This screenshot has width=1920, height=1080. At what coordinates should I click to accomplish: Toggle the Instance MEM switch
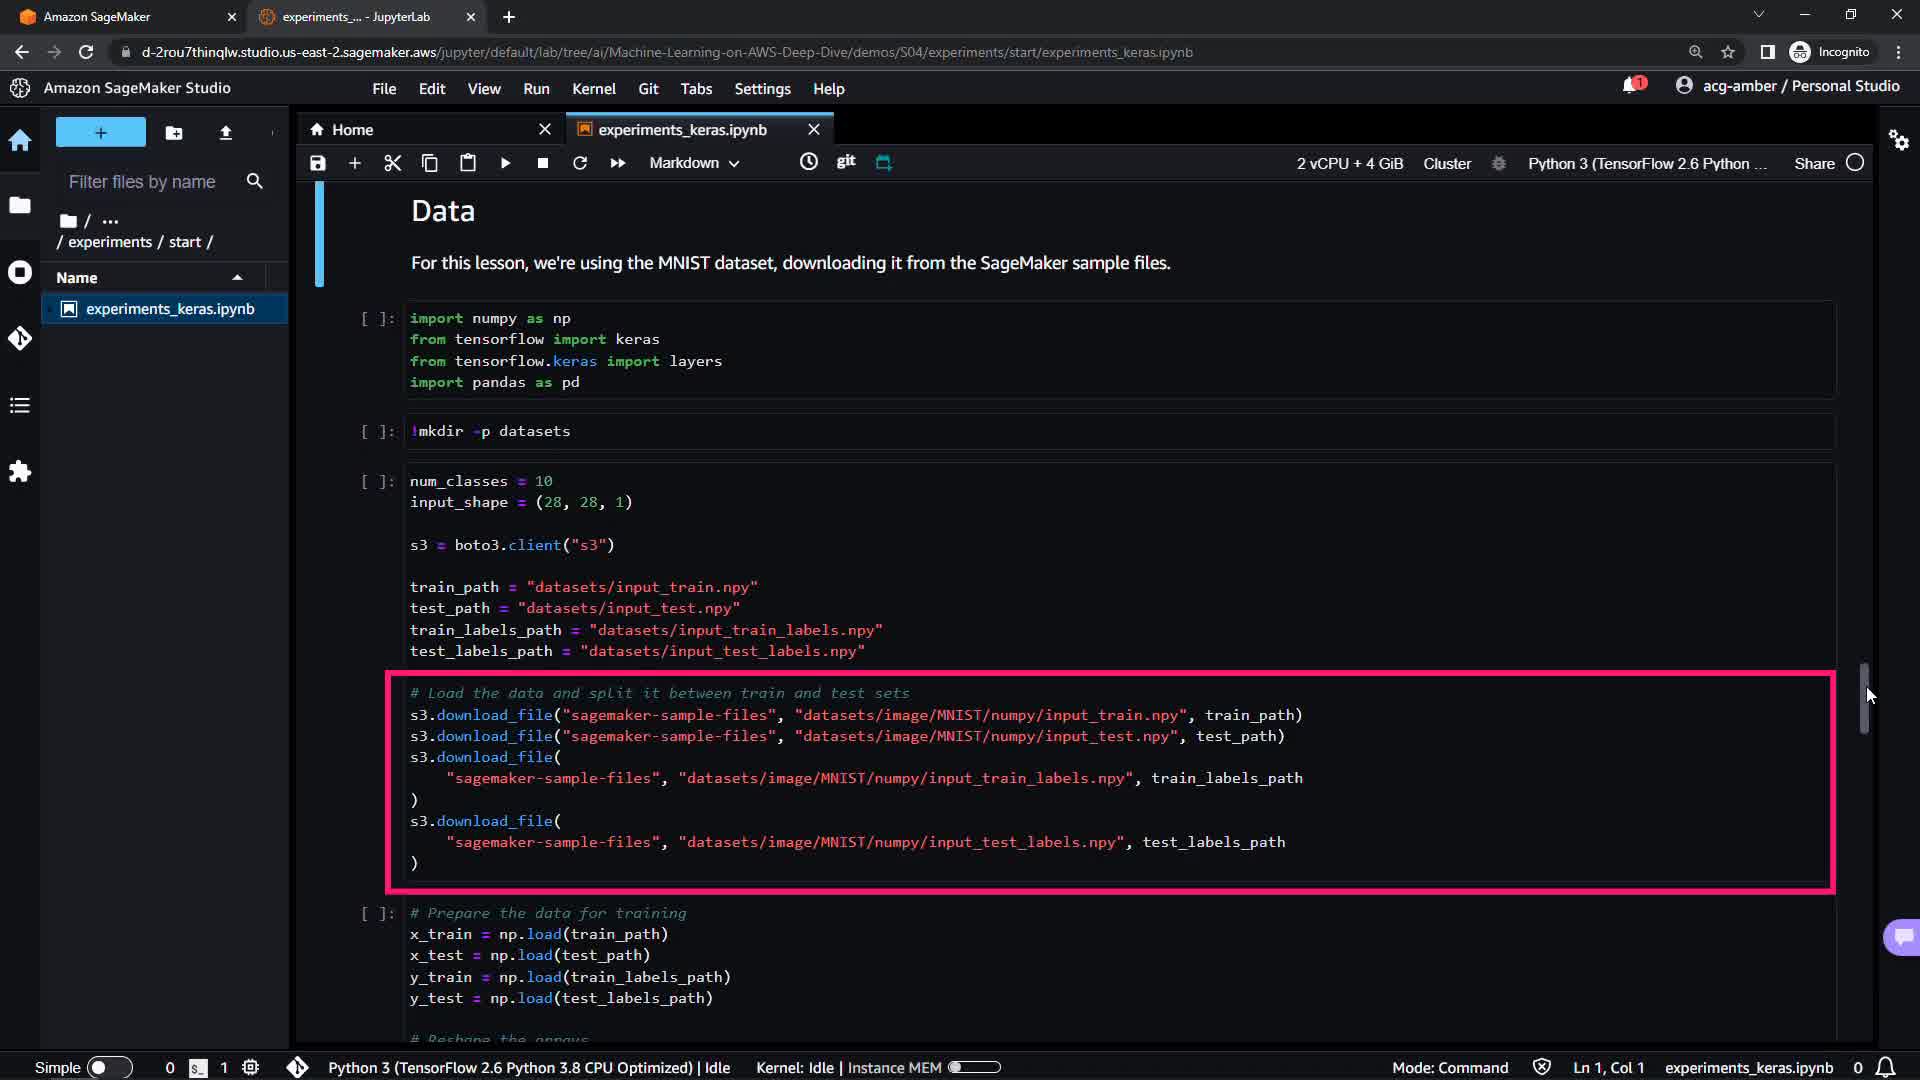973,1067
